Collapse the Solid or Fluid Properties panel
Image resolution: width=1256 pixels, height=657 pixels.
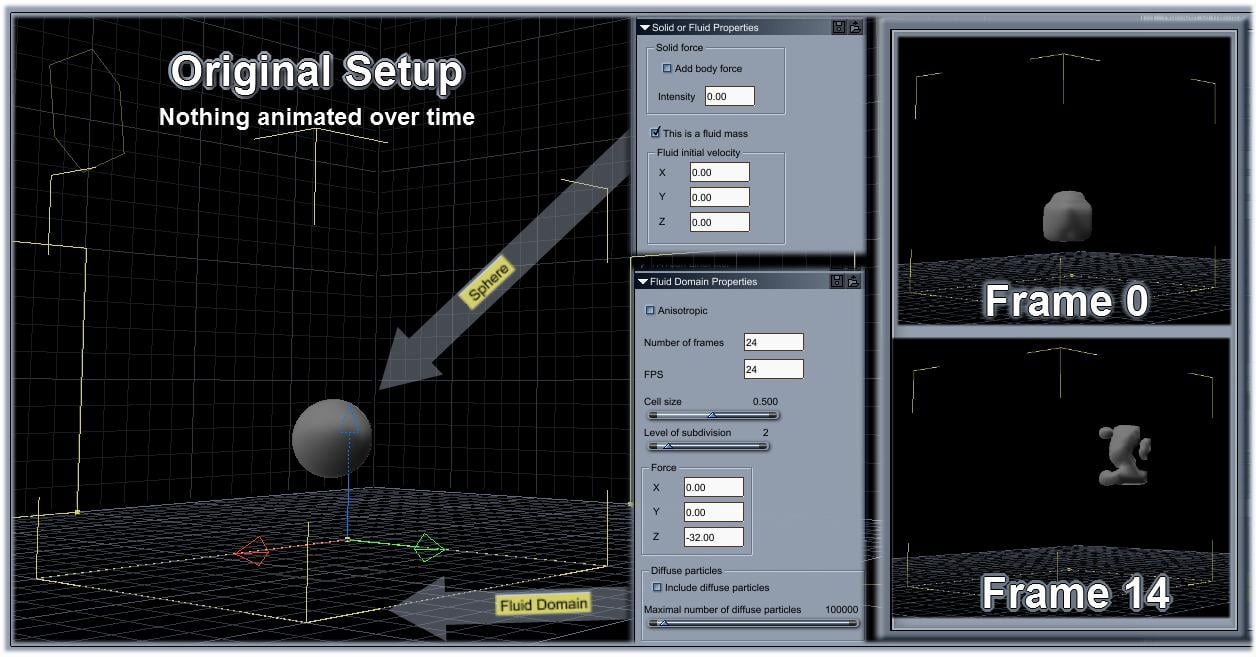pyautogui.click(x=645, y=28)
